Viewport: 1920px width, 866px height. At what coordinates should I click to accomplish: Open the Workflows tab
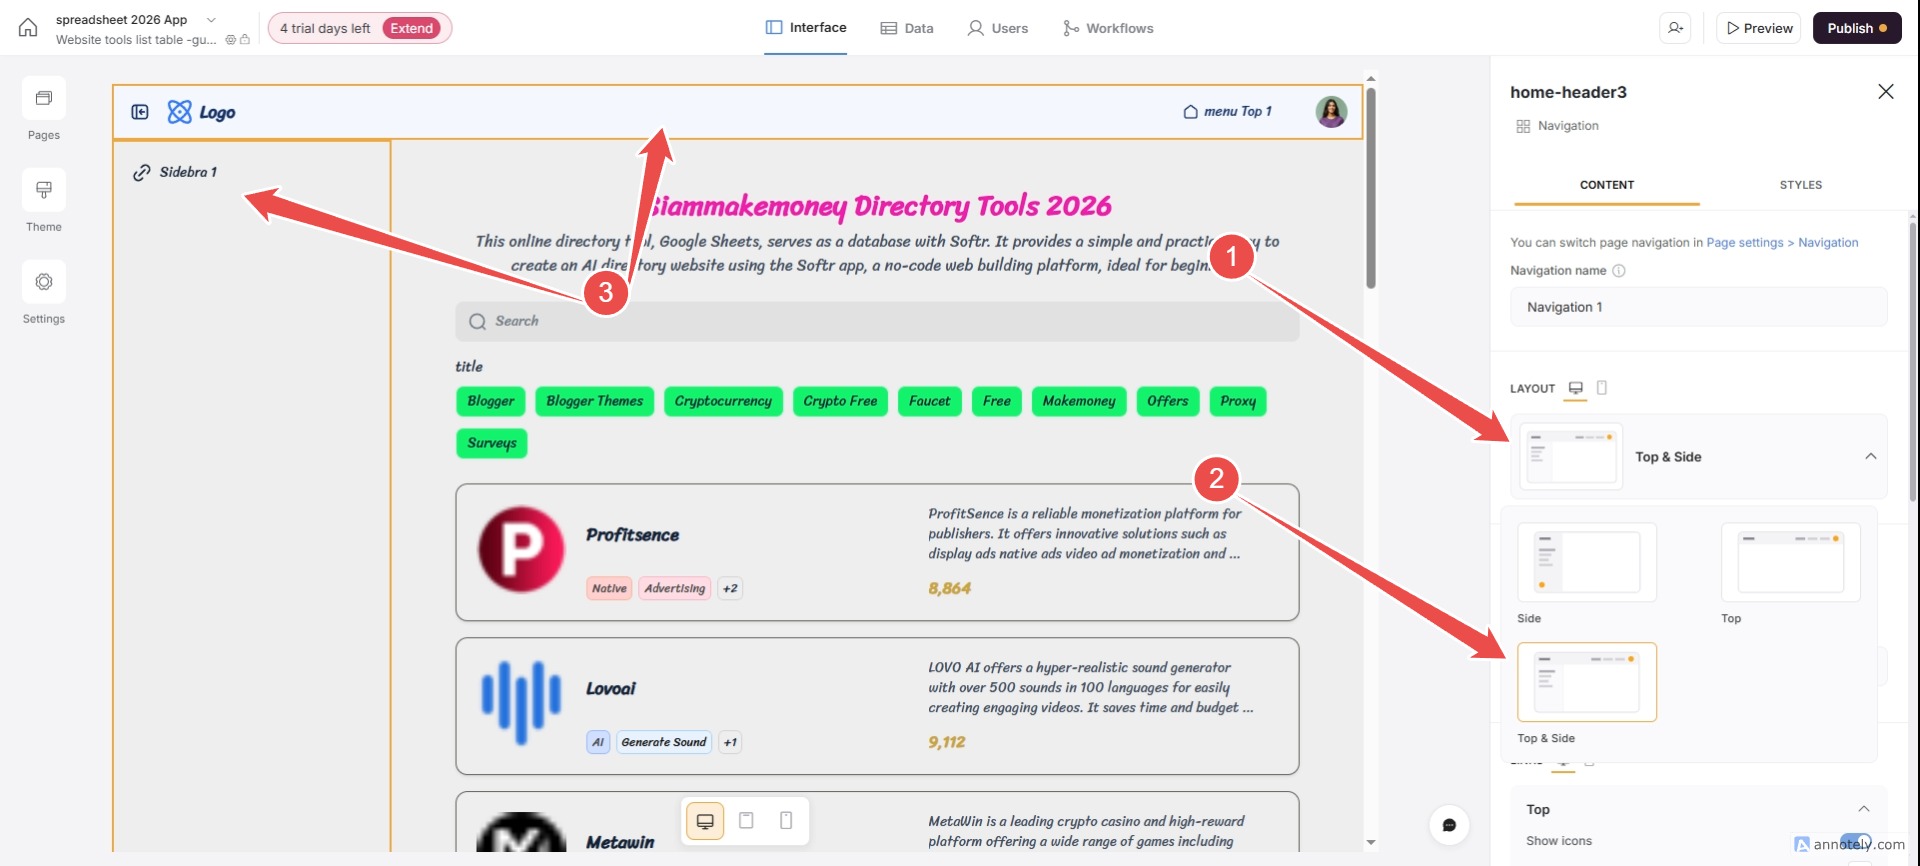click(x=1108, y=28)
